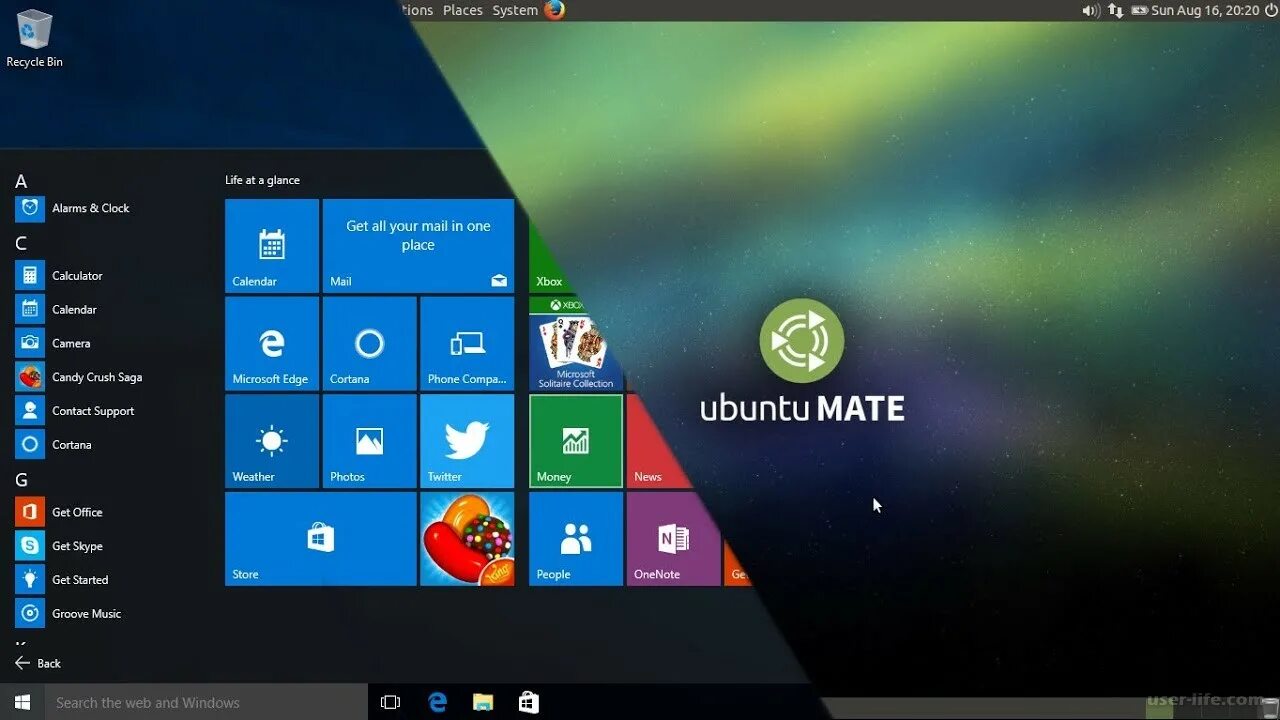Click the battery indicator in Ubuntu panel
1280x720 pixels.
click(1140, 10)
